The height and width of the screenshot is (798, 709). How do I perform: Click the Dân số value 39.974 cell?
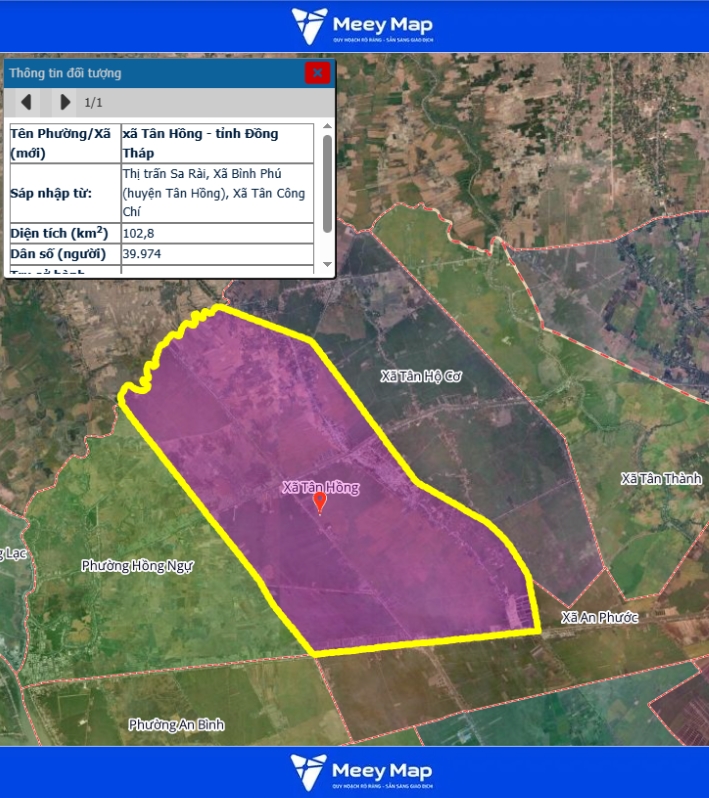pyautogui.click(x=216, y=254)
